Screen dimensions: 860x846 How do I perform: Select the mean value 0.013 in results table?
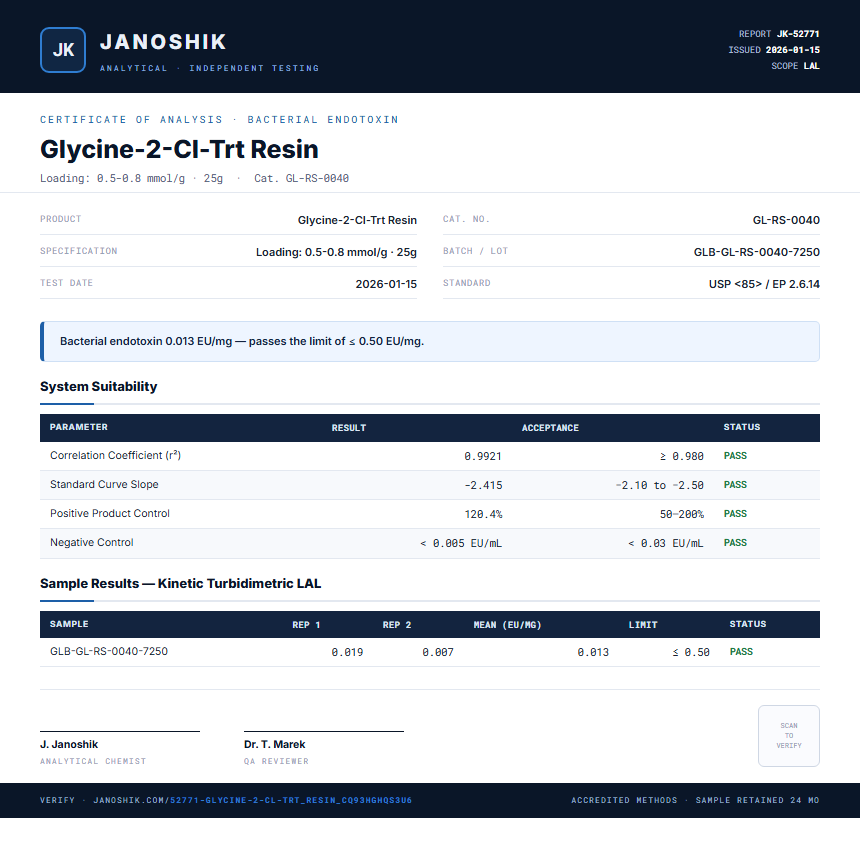point(593,652)
